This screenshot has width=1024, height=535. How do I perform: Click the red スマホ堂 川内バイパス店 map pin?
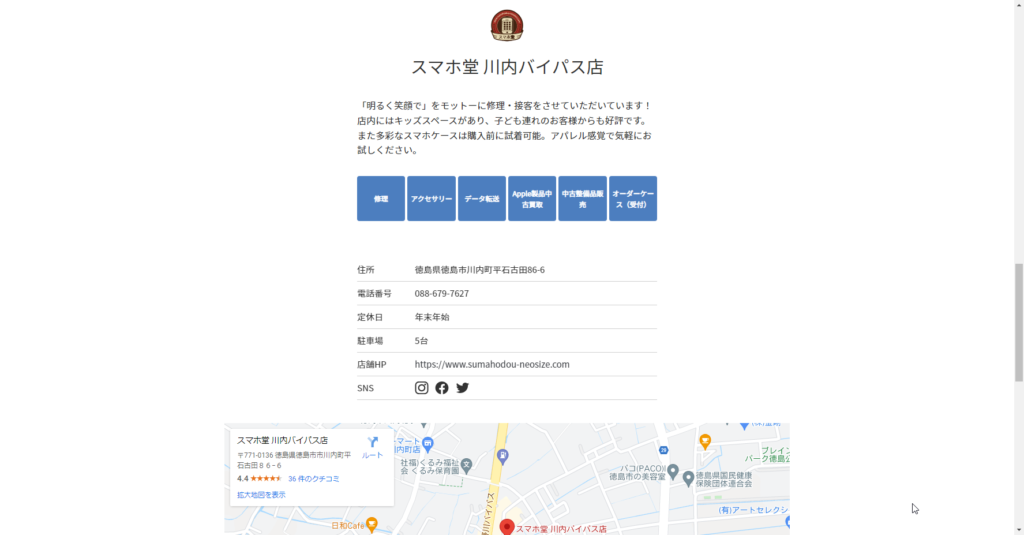tap(507, 527)
